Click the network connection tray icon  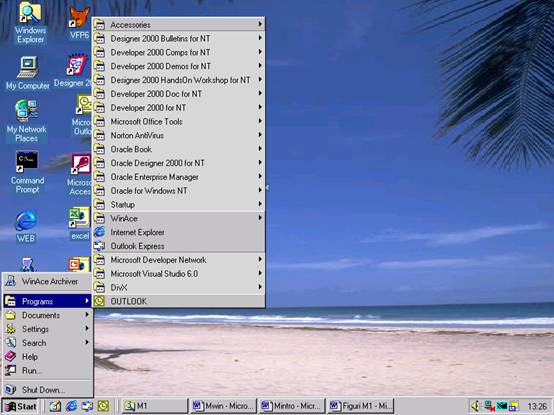pyautogui.click(x=489, y=406)
